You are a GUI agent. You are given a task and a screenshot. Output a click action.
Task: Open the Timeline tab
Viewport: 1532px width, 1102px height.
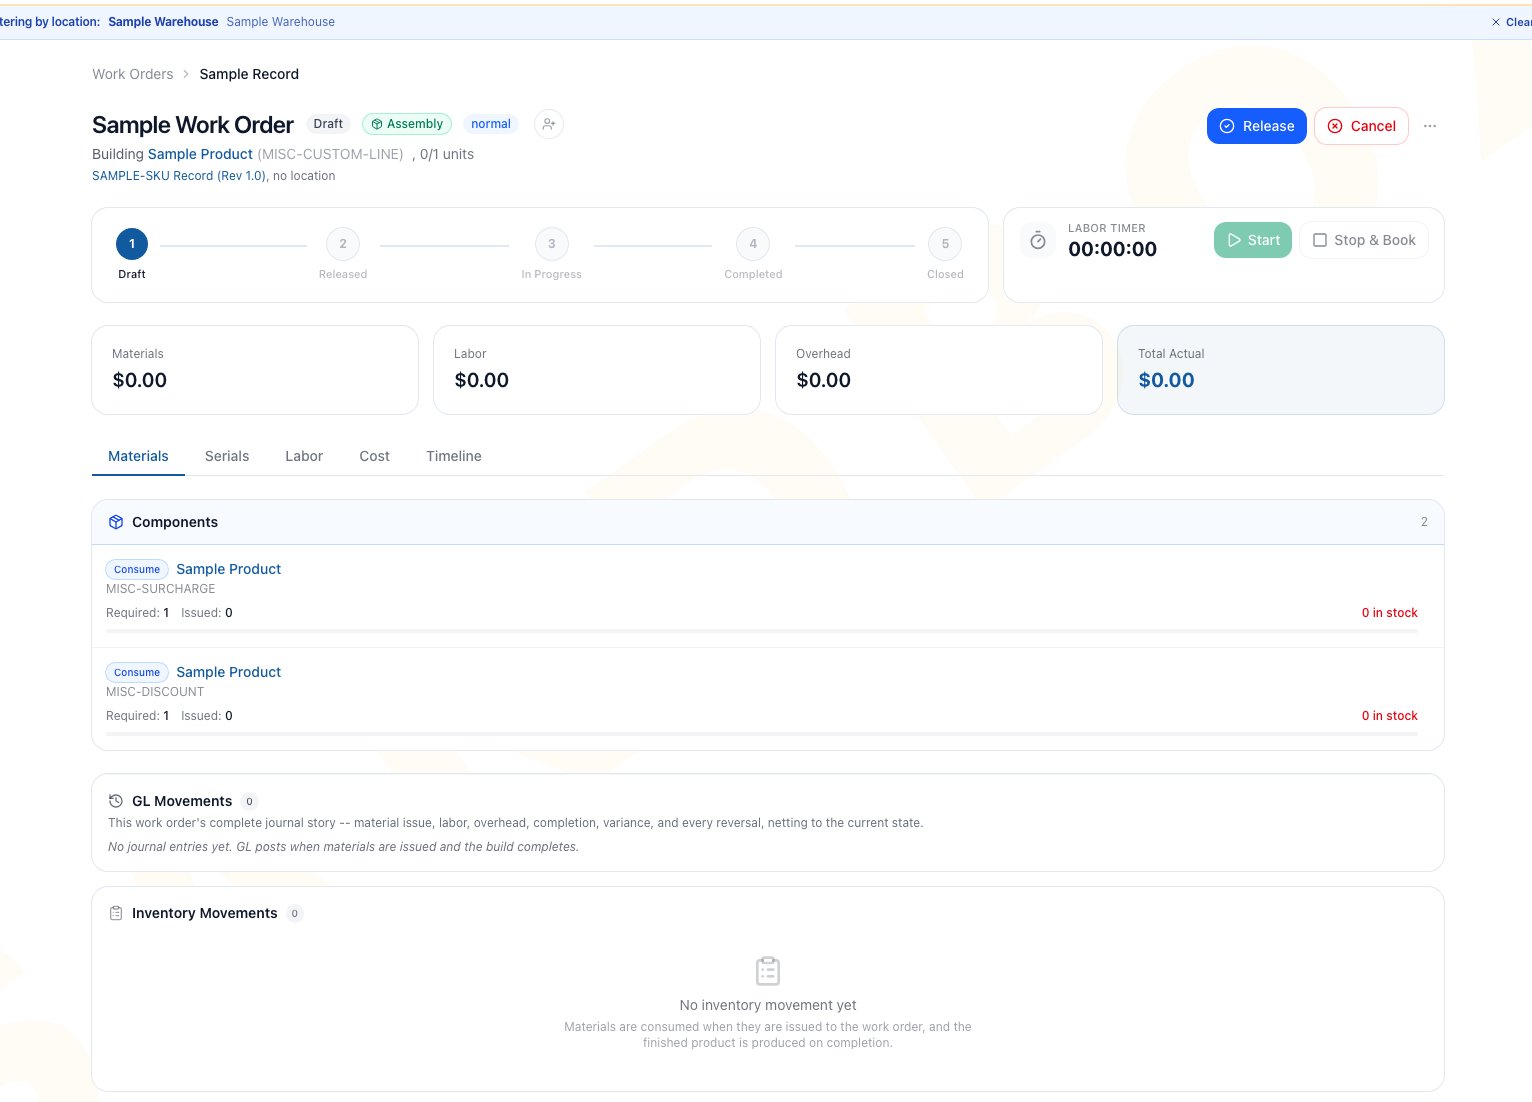(x=454, y=456)
